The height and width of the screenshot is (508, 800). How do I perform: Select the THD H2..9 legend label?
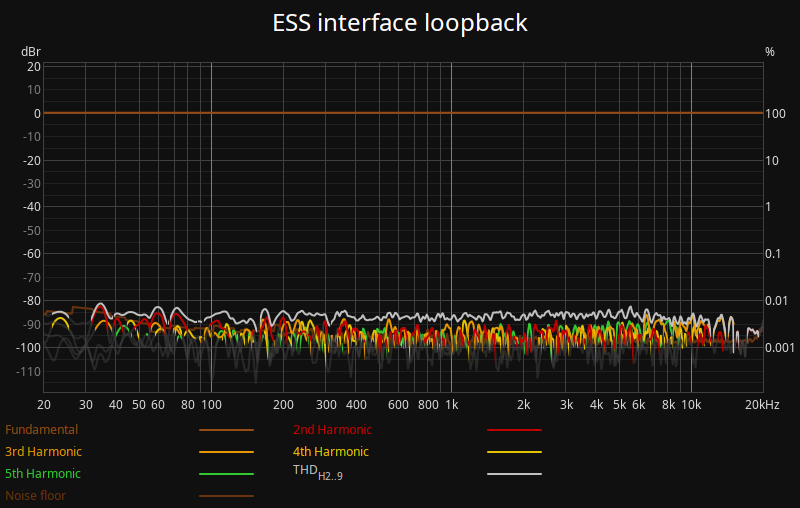pos(318,472)
